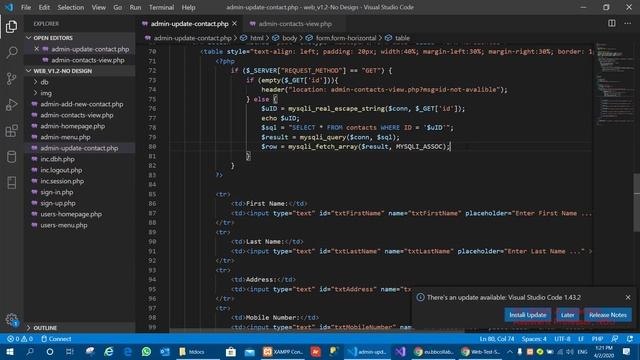Expand the Outline section

[x=79, y=328]
